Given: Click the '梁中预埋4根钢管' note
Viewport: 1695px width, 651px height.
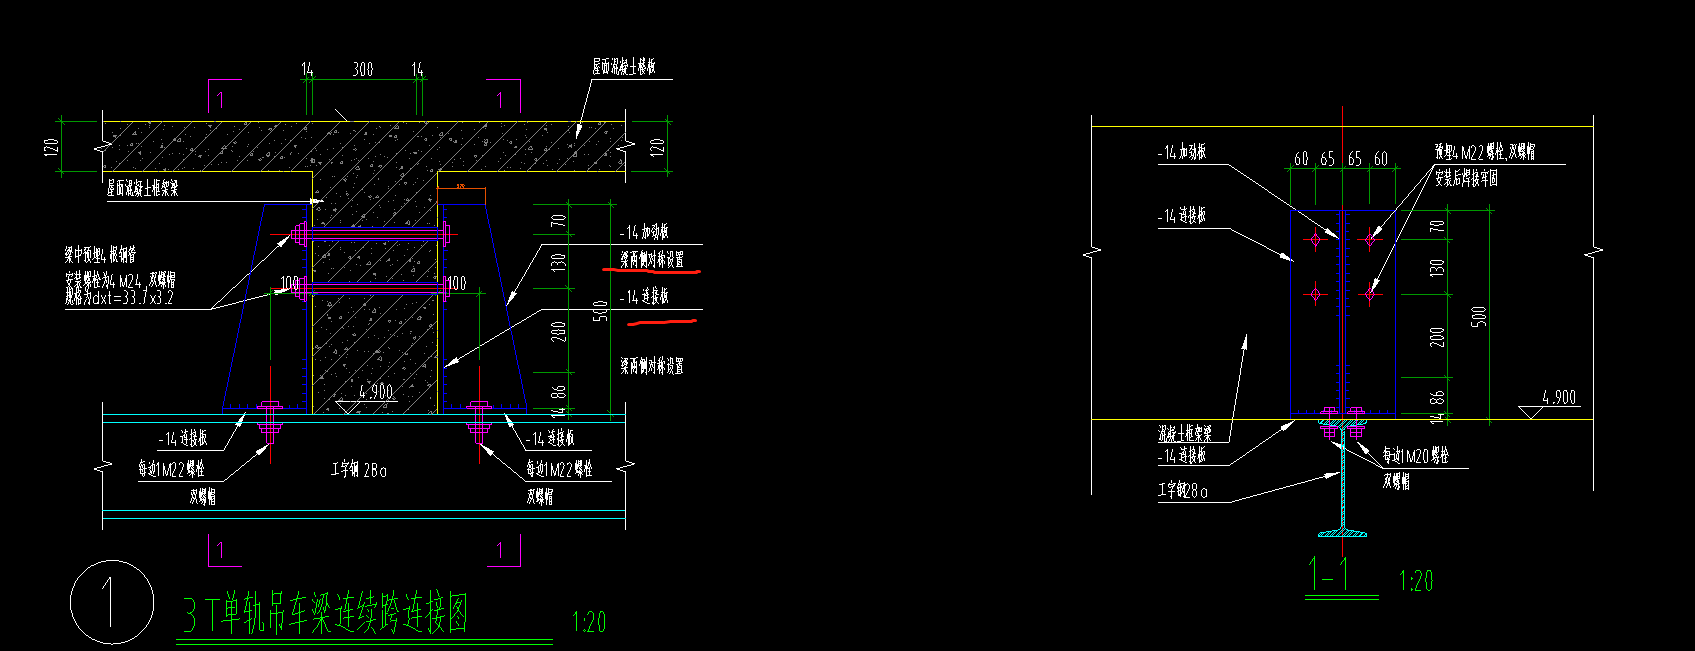Looking at the screenshot, I should 101,256.
